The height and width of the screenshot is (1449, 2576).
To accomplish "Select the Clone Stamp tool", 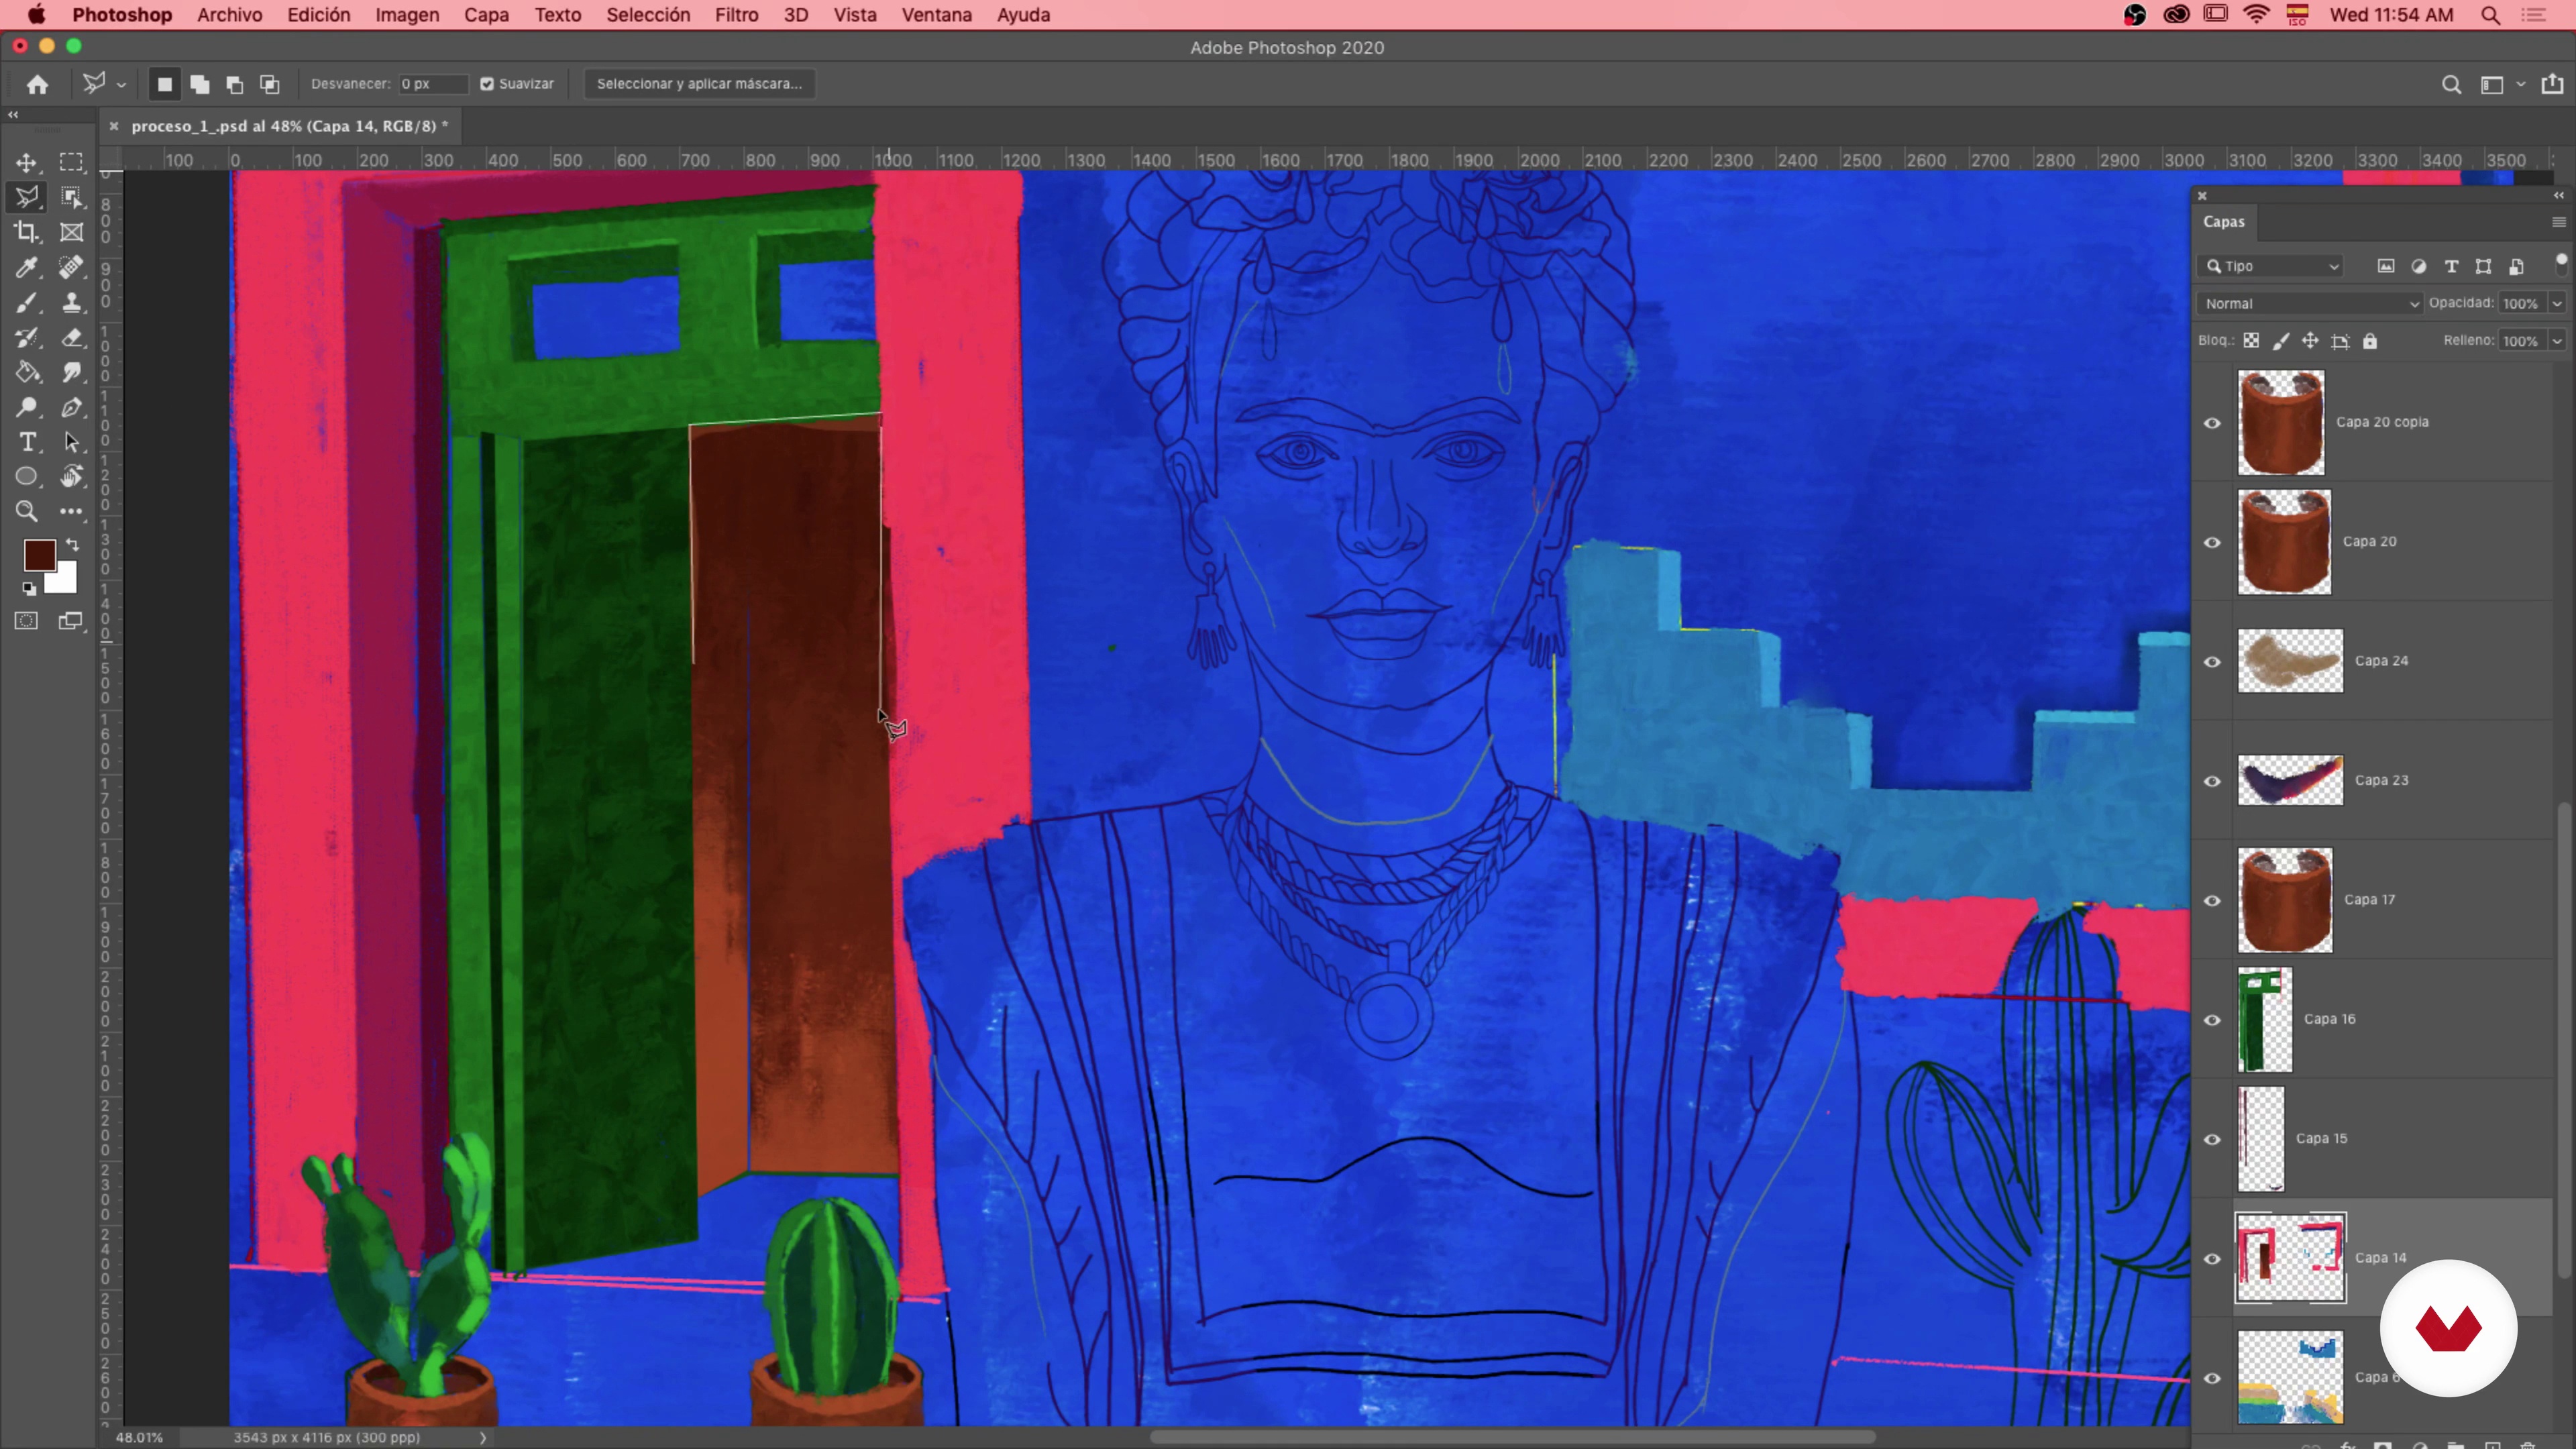I will coord(71,302).
